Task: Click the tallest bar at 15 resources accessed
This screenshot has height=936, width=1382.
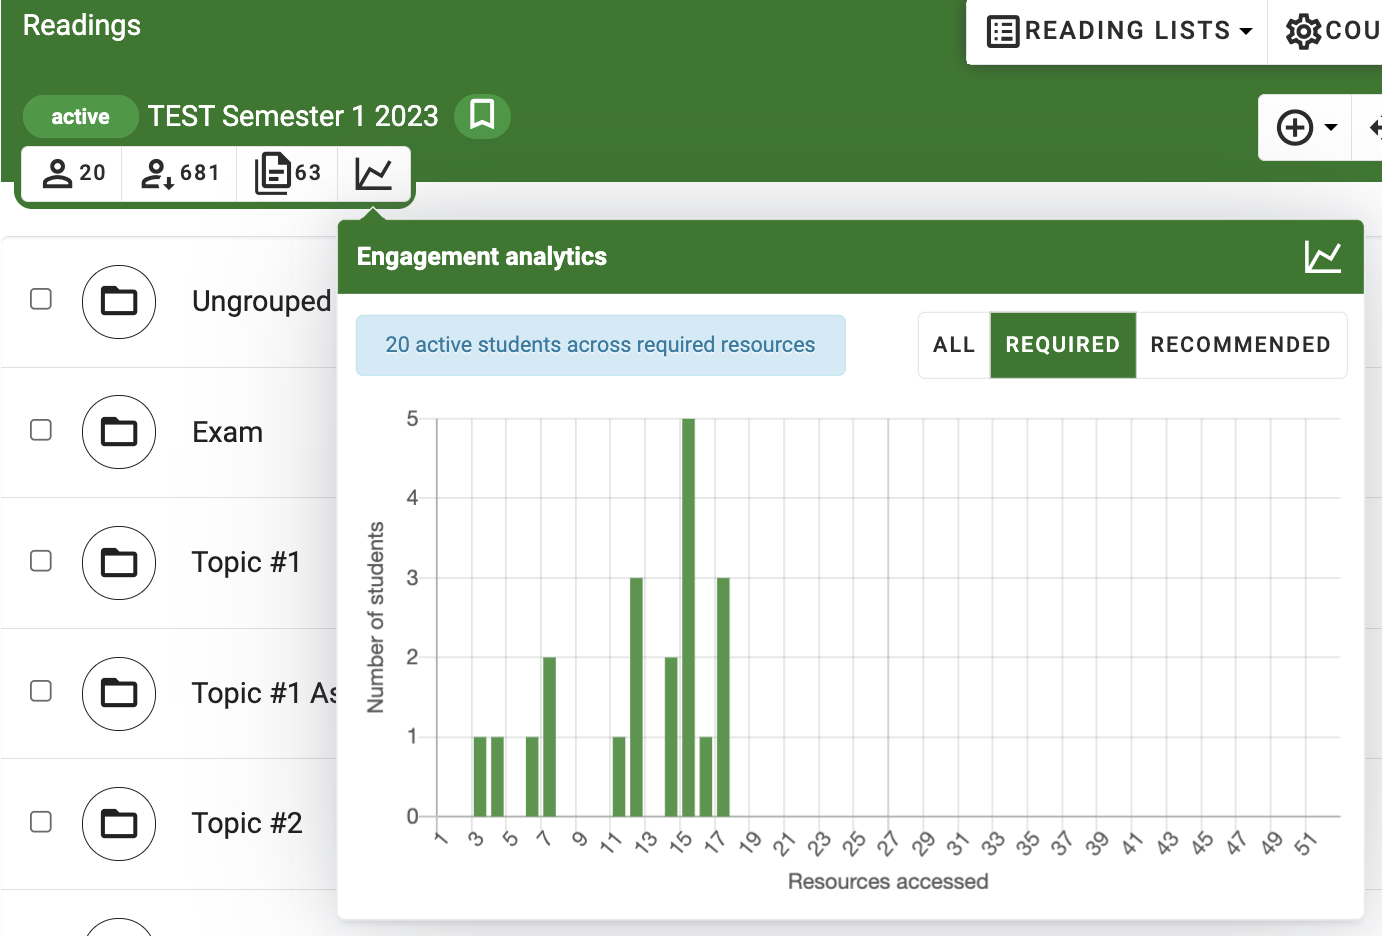Action: [688, 615]
